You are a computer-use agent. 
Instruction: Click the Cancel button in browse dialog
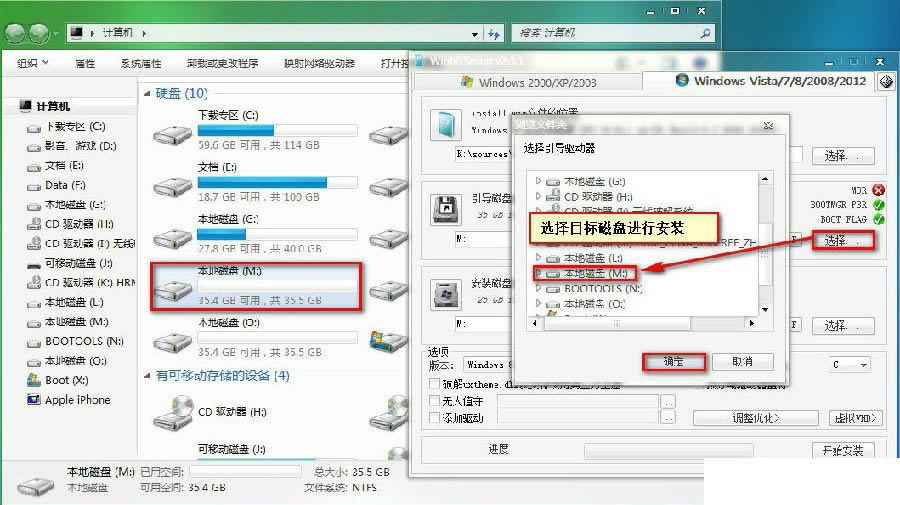click(x=743, y=362)
